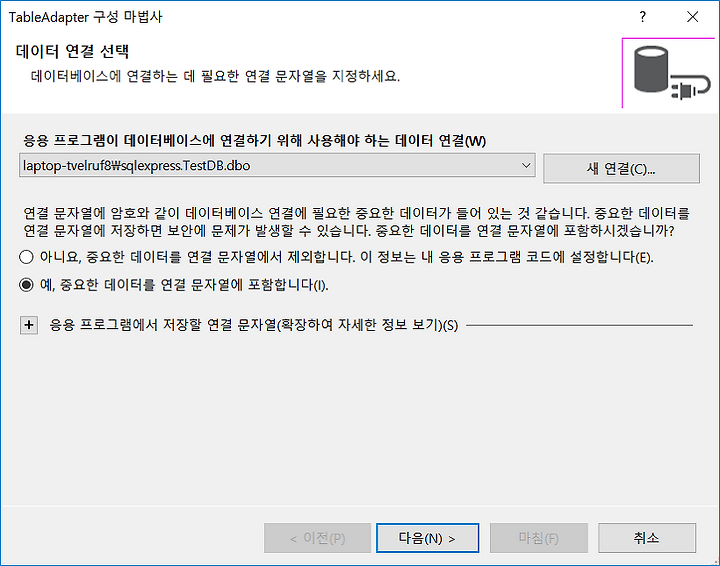Open the data connection dropdown arrow
Image resolution: width=720 pixels, height=566 pixels.
click(x=526, y=165)
